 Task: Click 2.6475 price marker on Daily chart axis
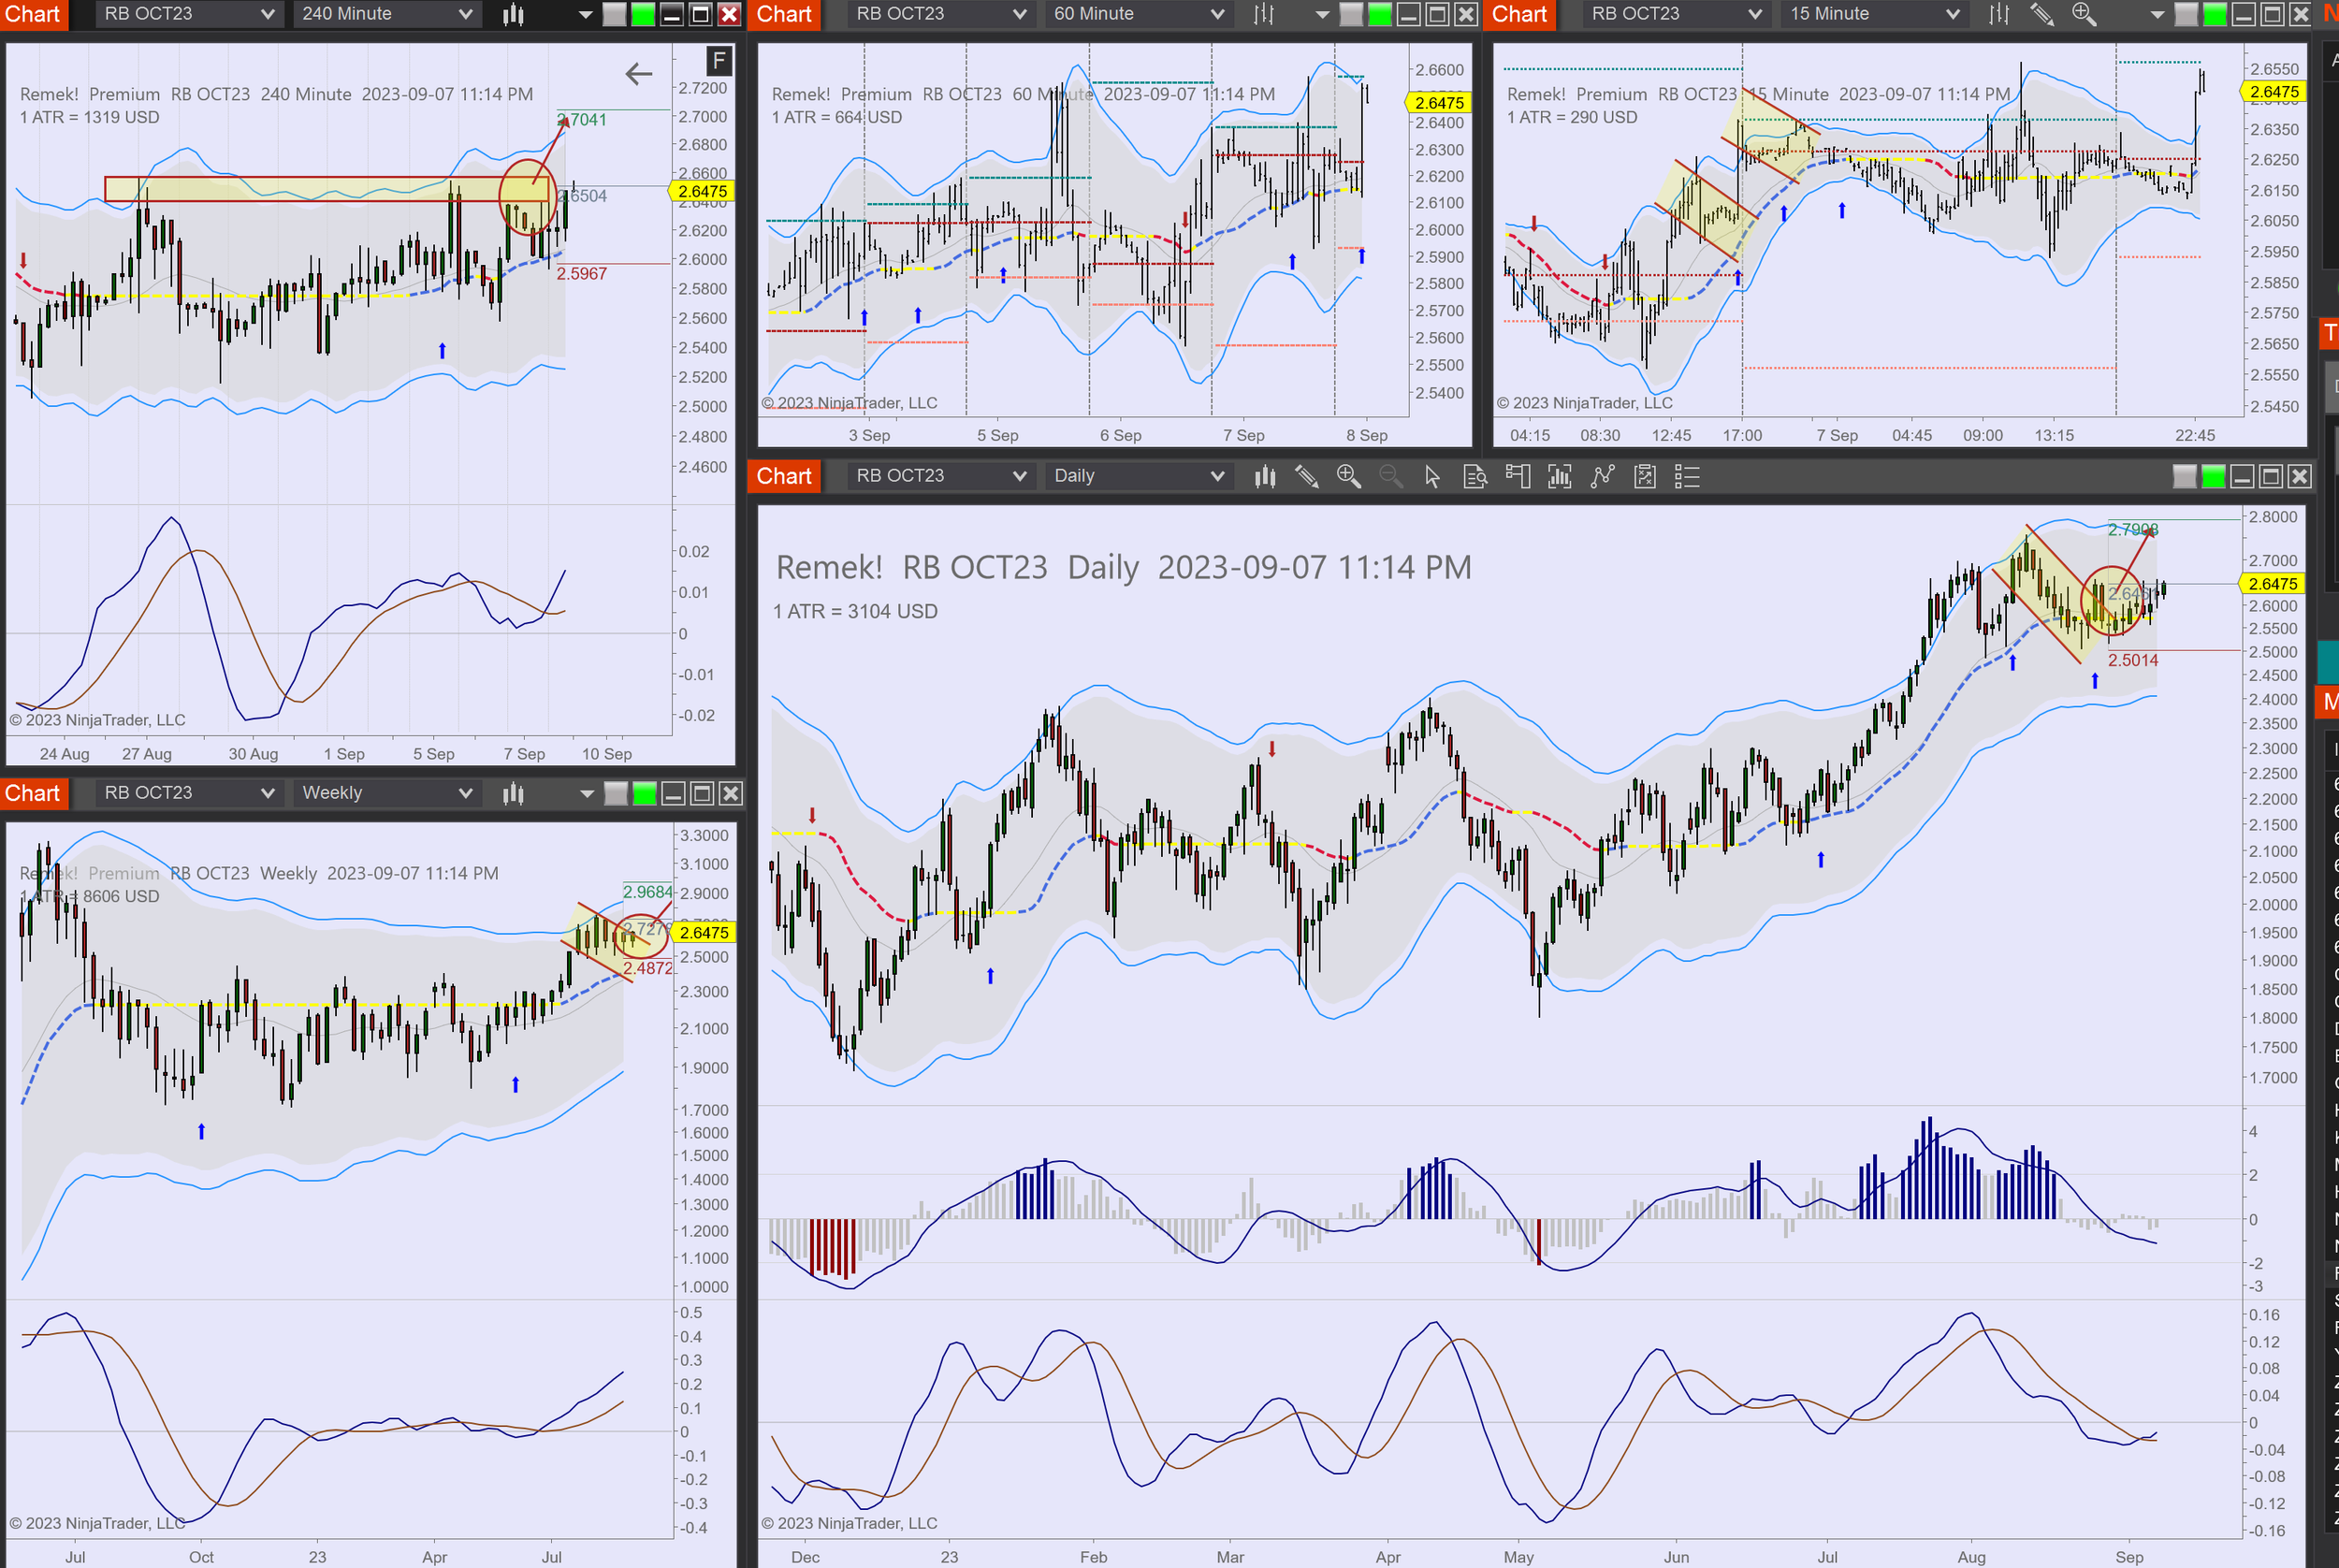pos(2271,584)
